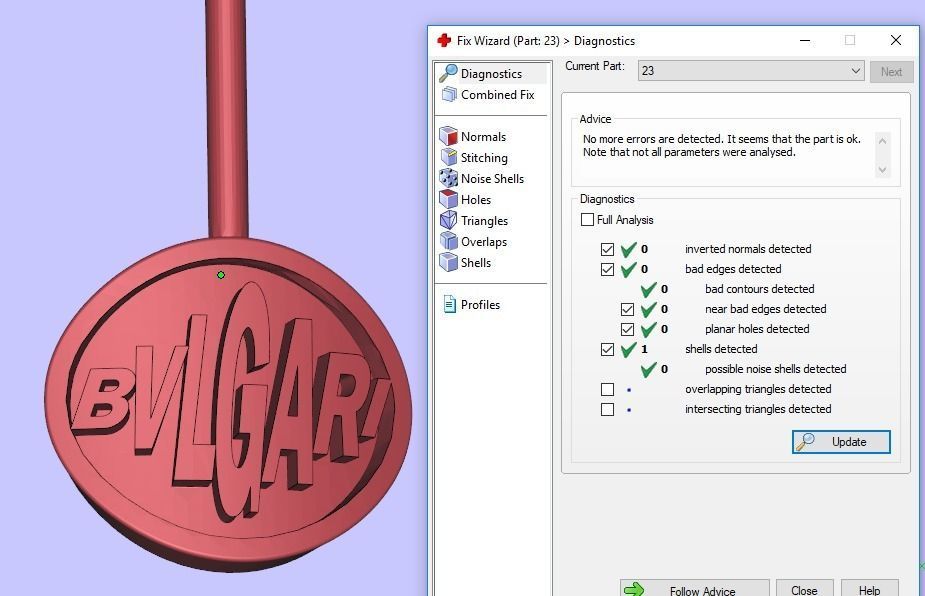Enable overlapping triangles detected checkbox
The image size is (925, 596).
(x=607, y=389)
